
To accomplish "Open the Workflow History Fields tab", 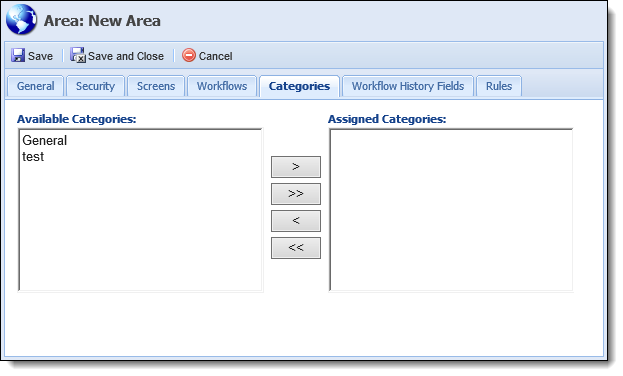I will (x=408, y=86).
